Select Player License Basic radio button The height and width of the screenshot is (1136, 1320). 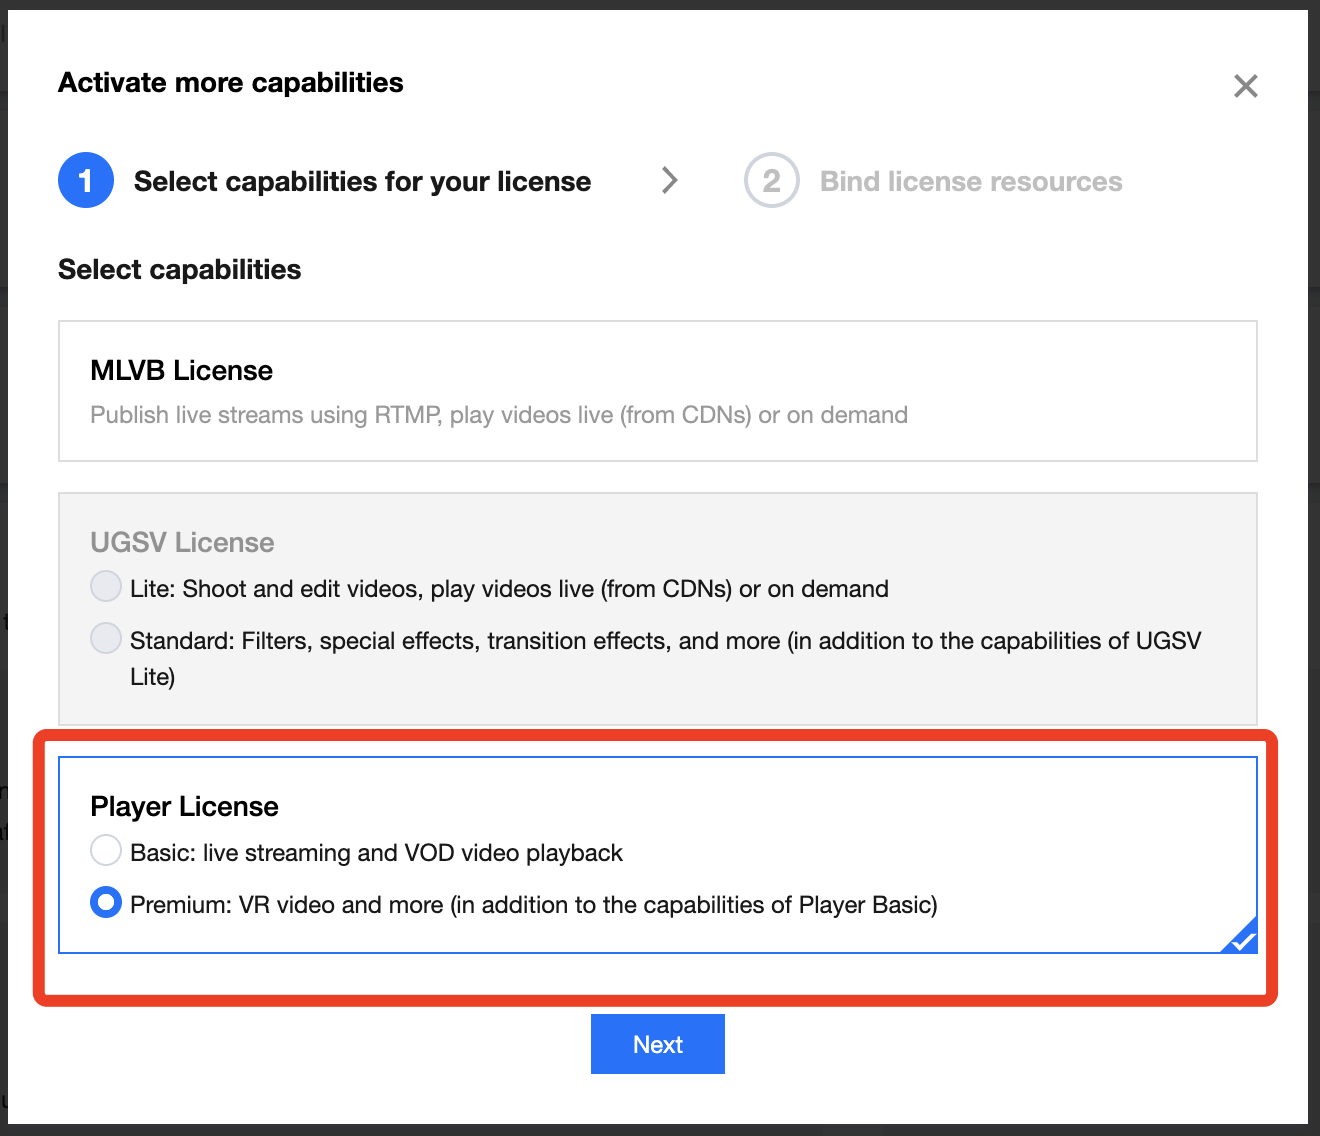pos(106,851)
